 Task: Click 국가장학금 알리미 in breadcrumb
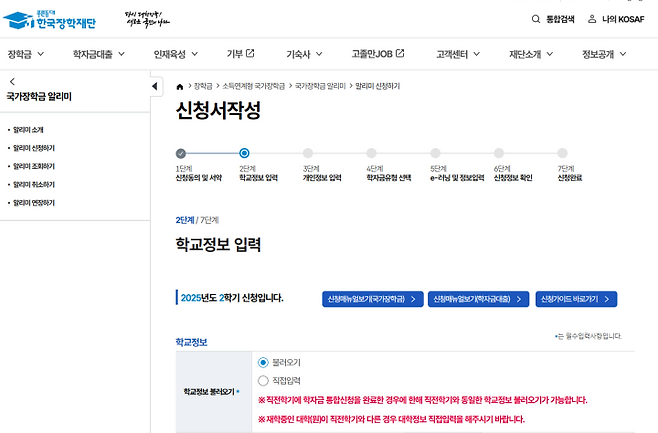(x=320, y=86)
